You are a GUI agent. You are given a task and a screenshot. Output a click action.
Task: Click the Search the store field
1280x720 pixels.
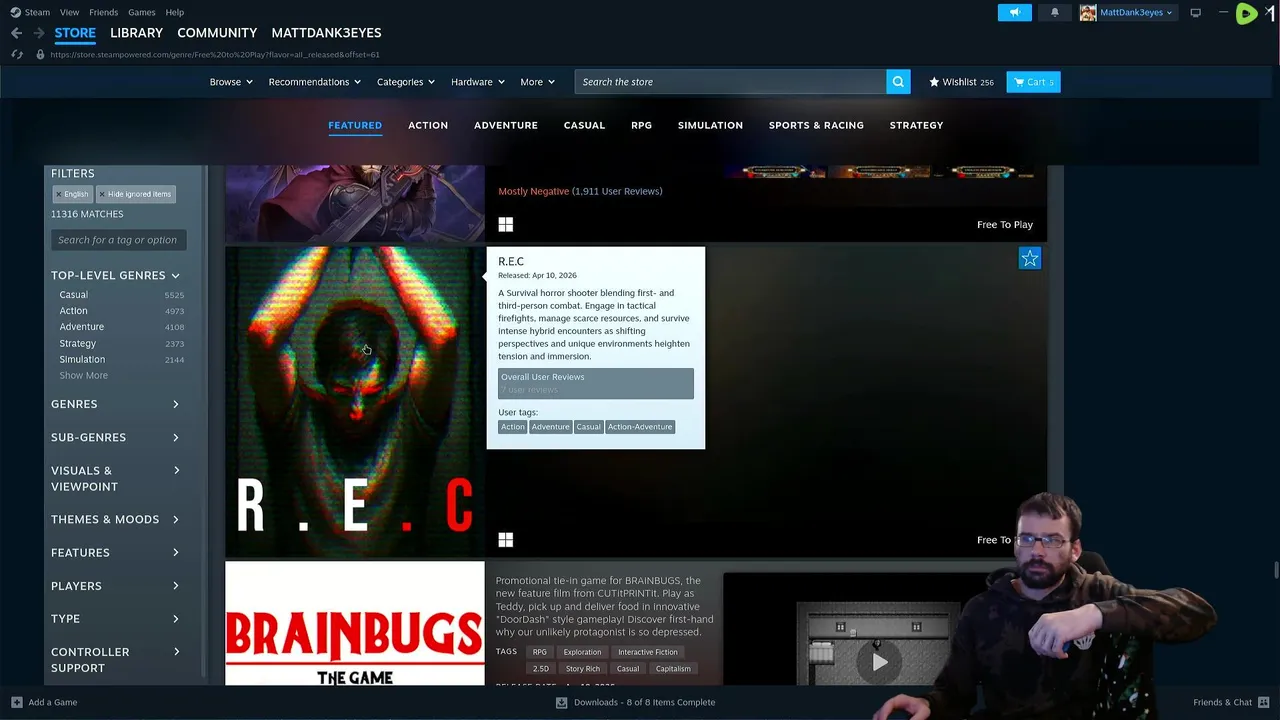(x=730, y=82)
